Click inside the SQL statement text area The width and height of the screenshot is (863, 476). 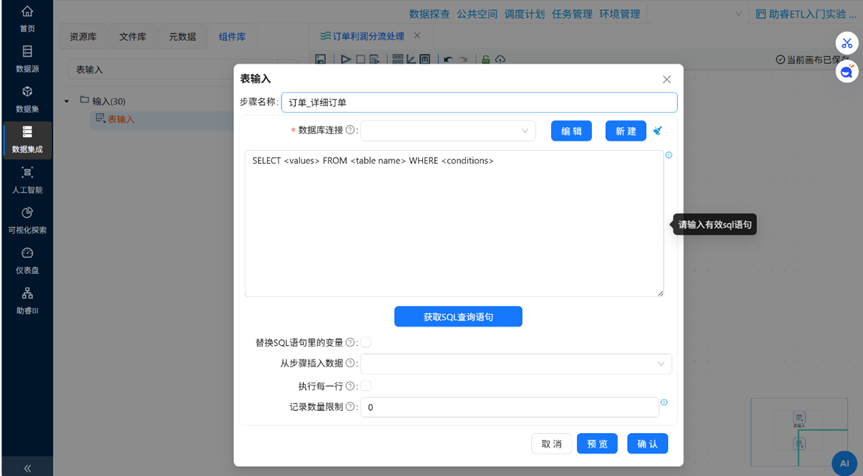point(454,223)
